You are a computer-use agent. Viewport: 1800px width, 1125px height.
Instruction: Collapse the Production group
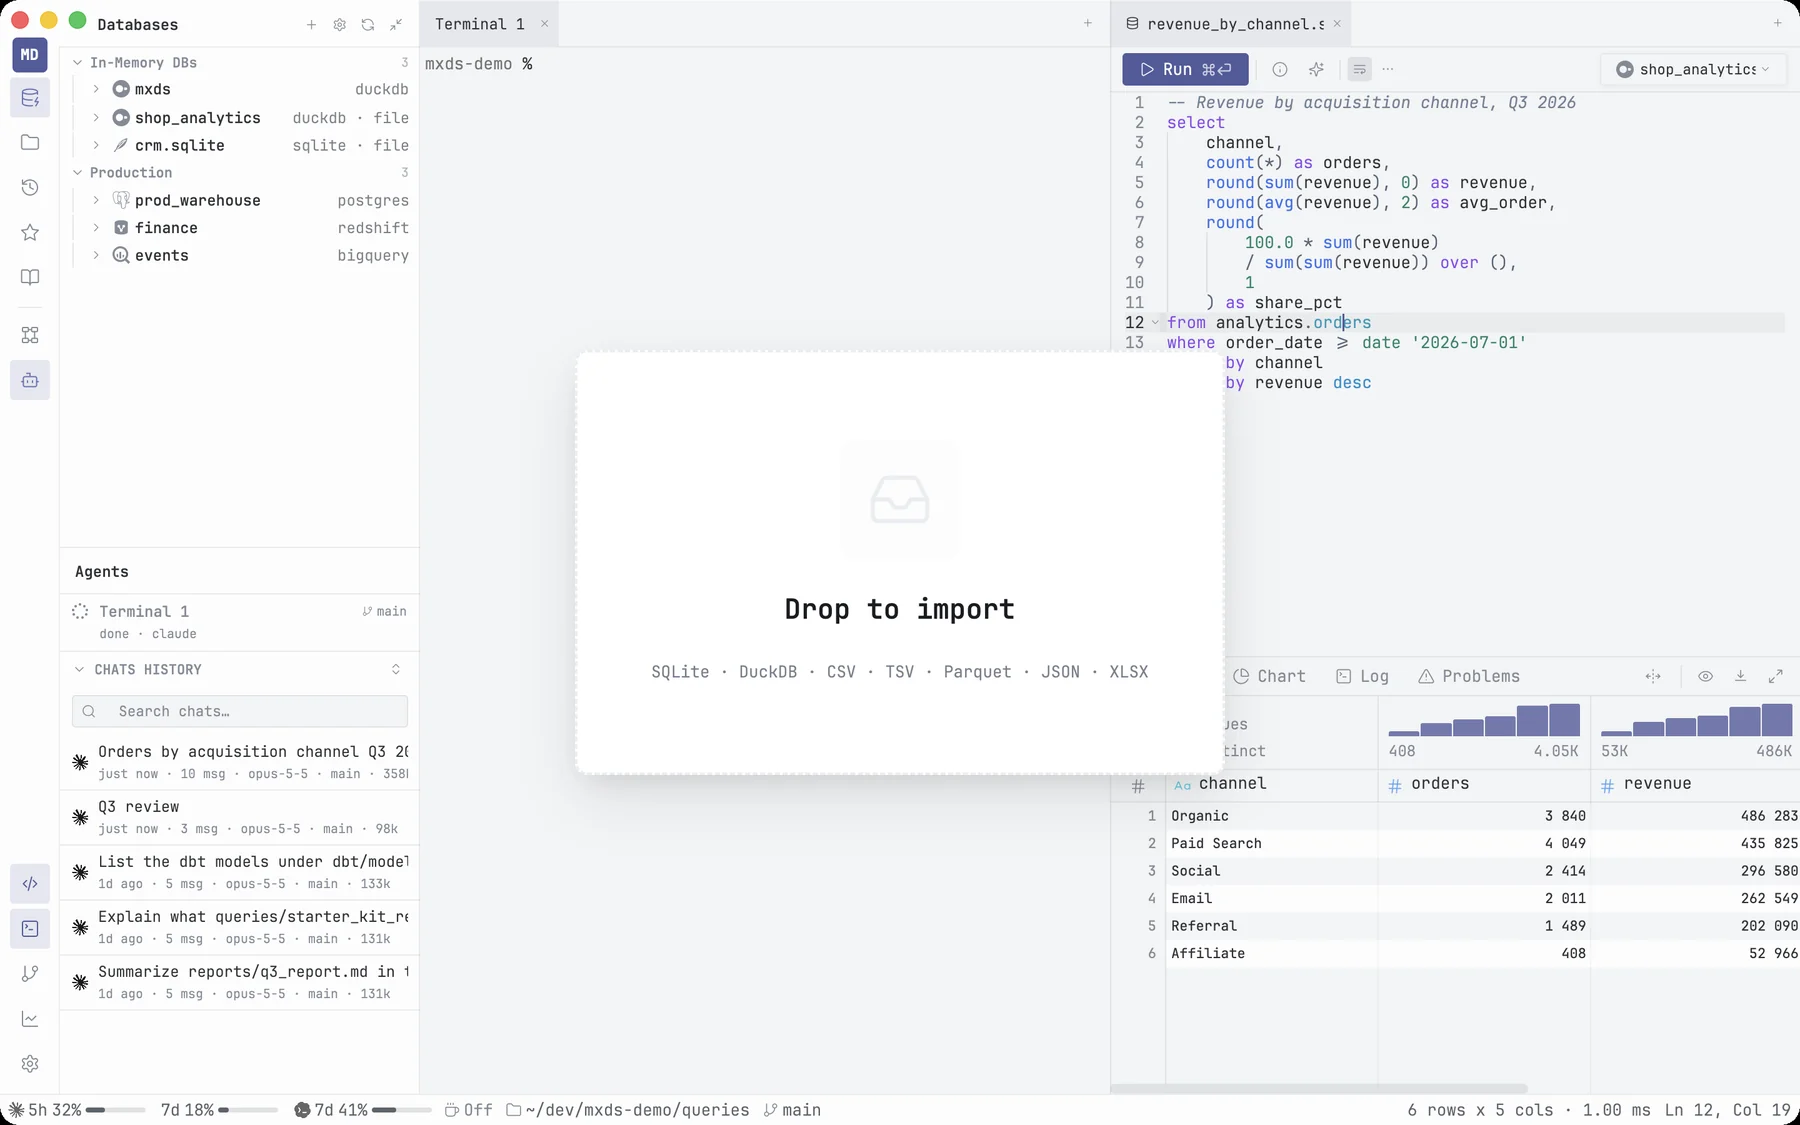pos(78,172)
